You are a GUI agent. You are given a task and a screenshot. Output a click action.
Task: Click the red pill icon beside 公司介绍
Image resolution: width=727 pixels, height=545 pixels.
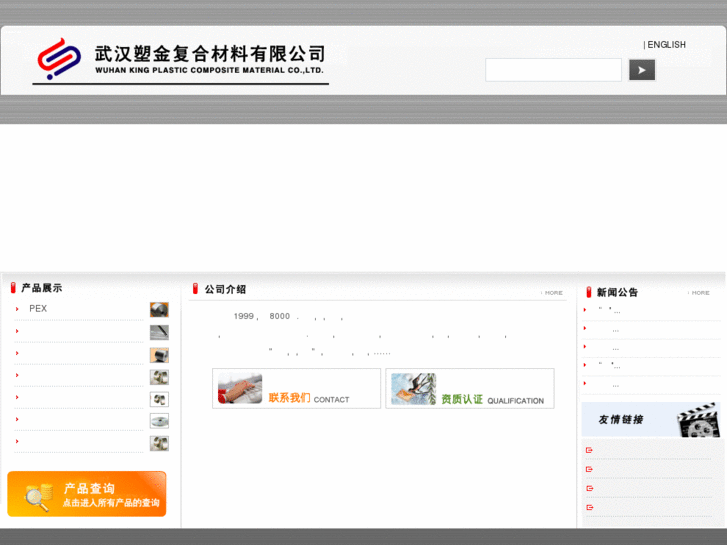pyautogui.click(x=195, y=289)
